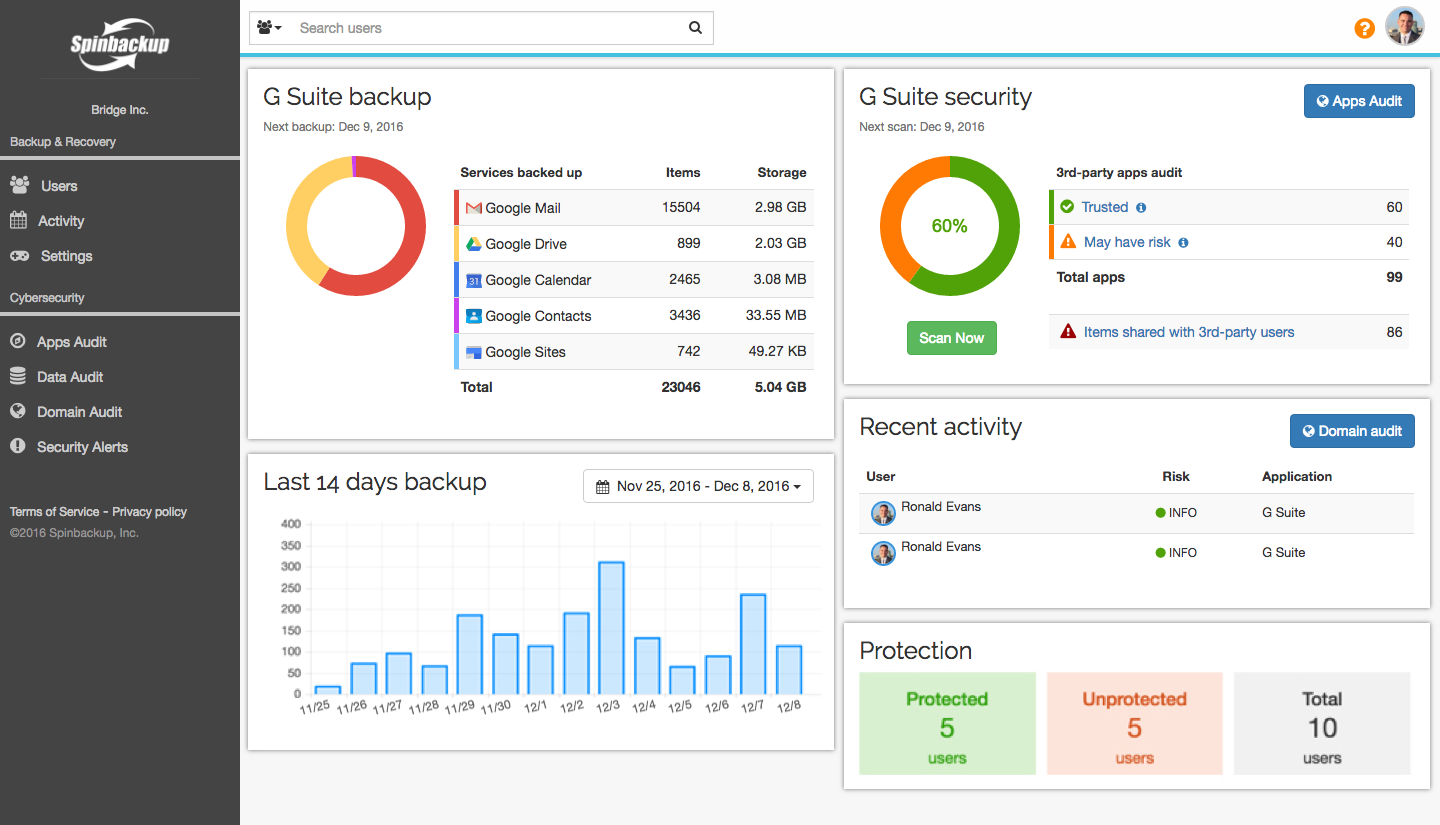Click info icon next to Trusted
The height and width of the screenshot is (825, 1440).
(1141, 208)
